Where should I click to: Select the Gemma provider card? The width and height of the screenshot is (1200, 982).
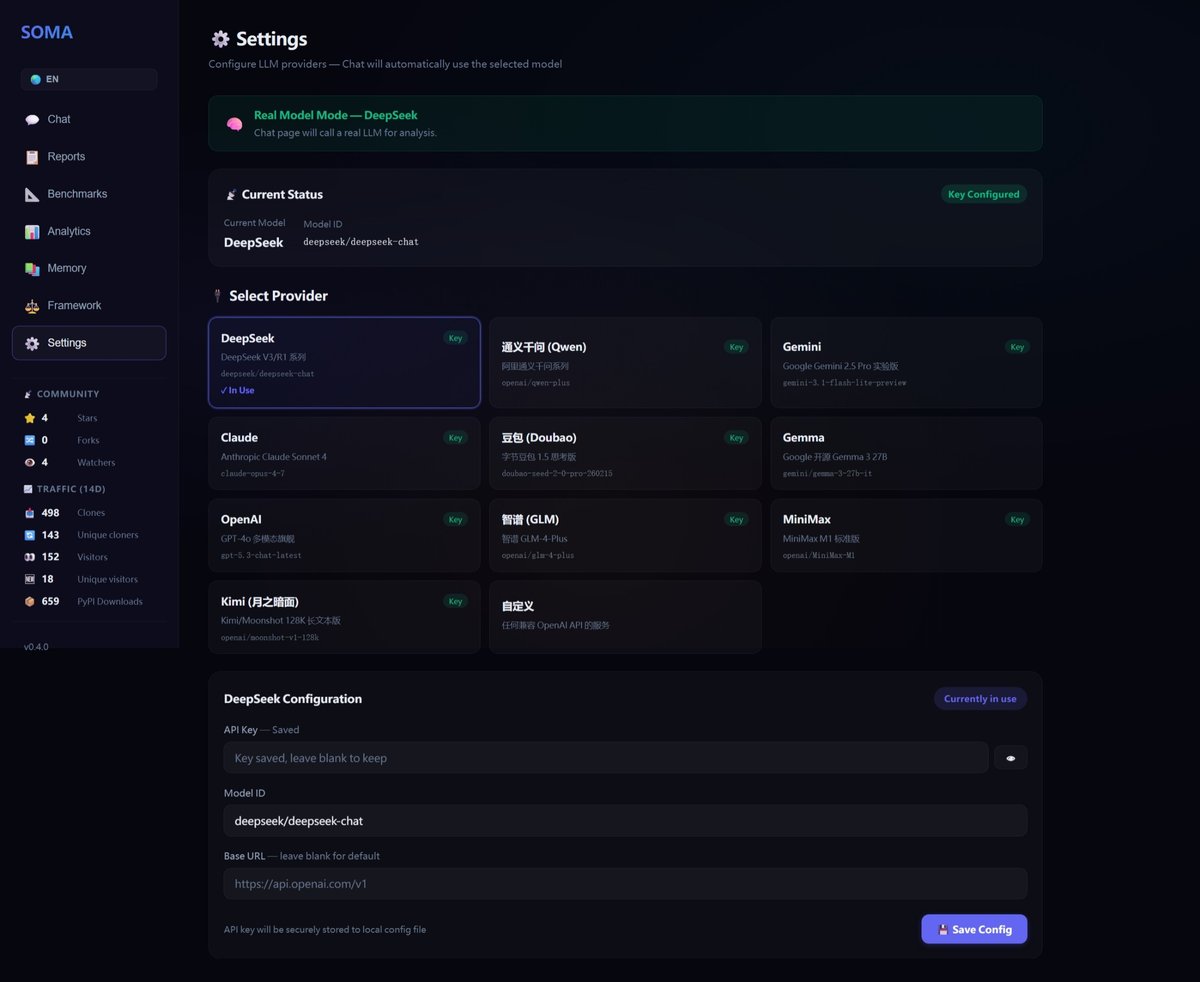point(906,454)
